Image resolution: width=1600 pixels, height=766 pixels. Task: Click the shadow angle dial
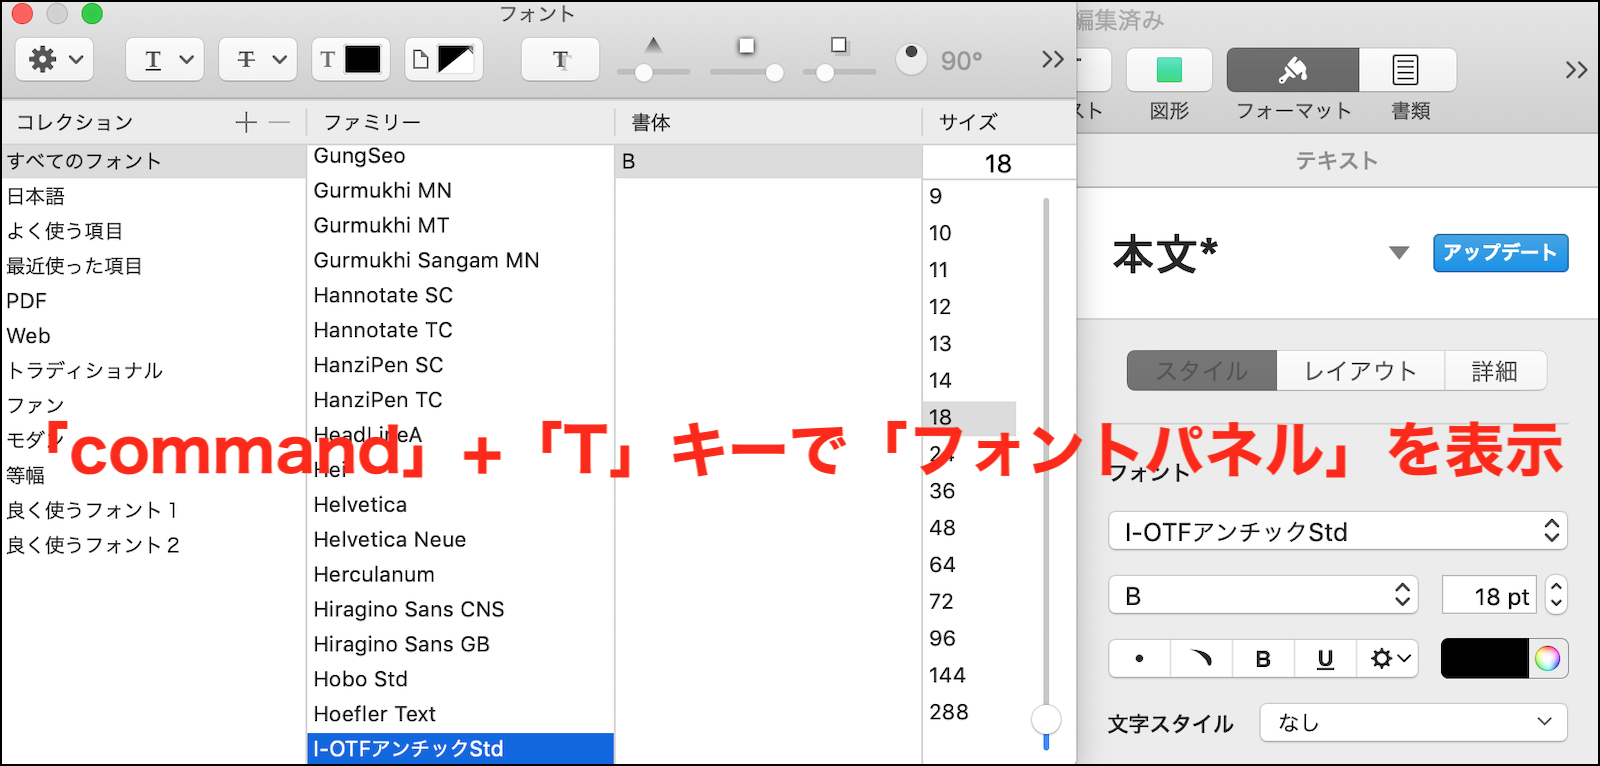[911, 59]
